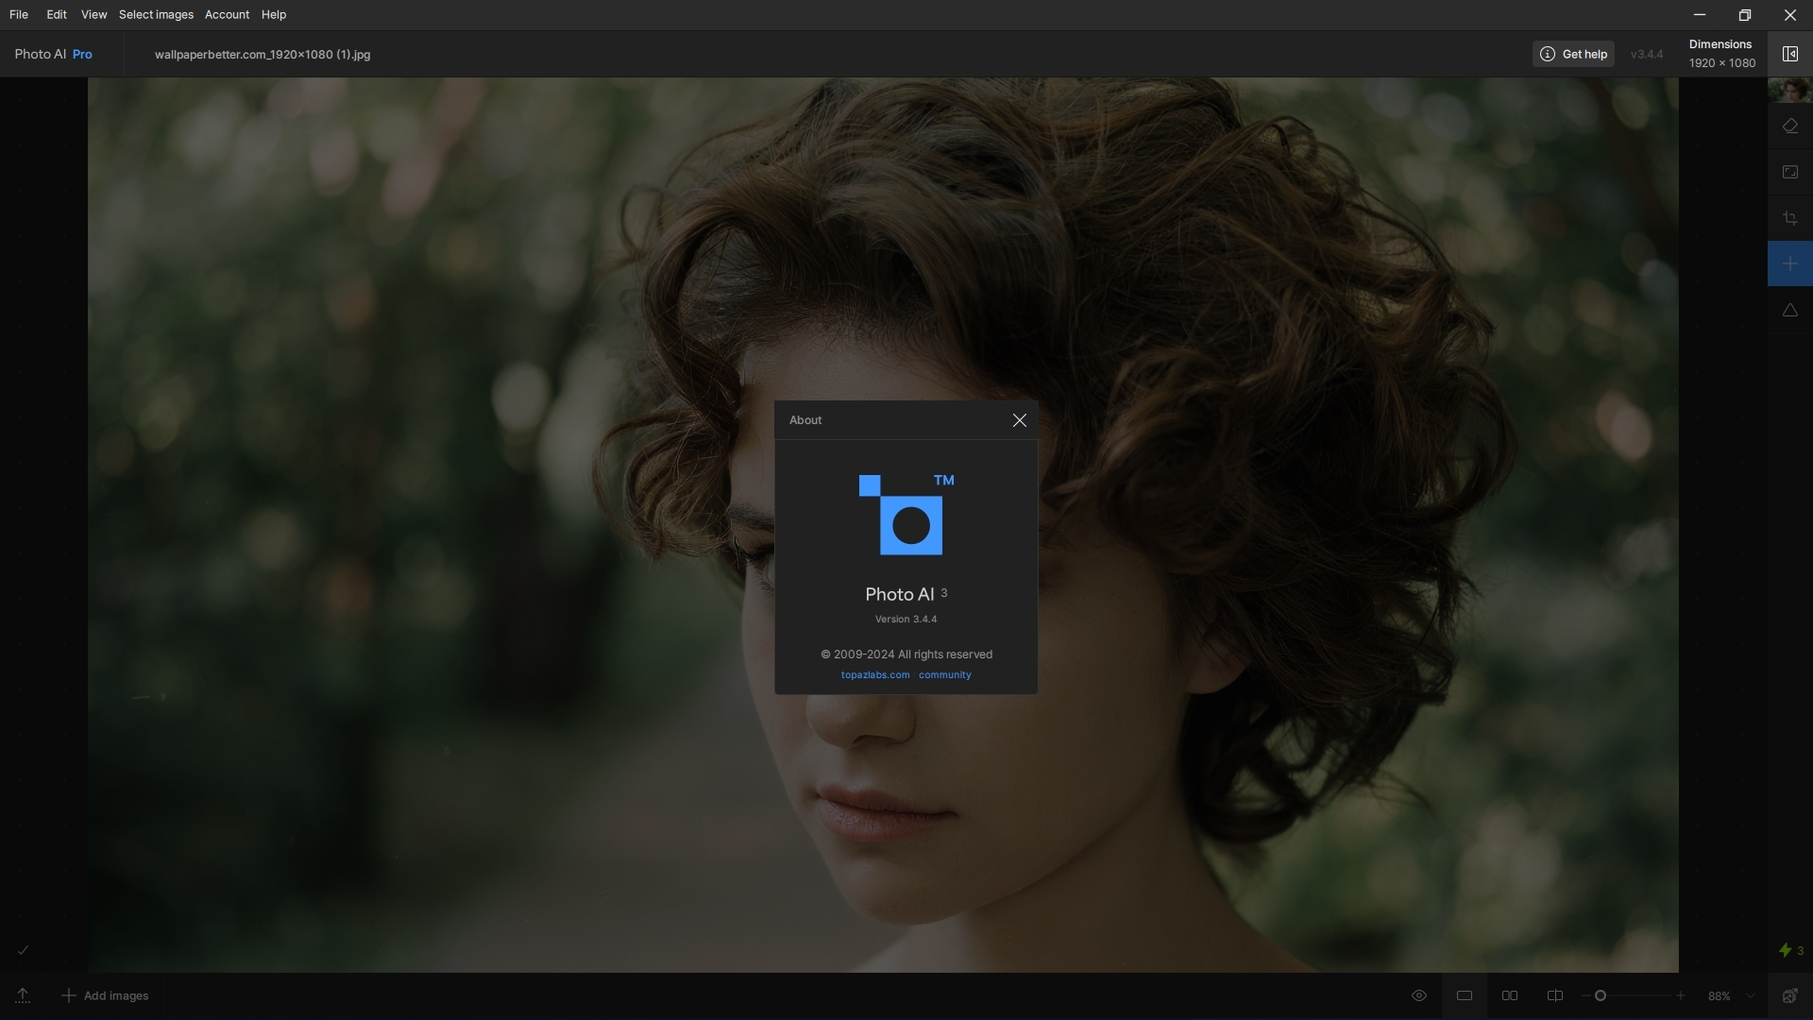Open the File menu
Screen dimensions: 1813x1020
point(19,15)
